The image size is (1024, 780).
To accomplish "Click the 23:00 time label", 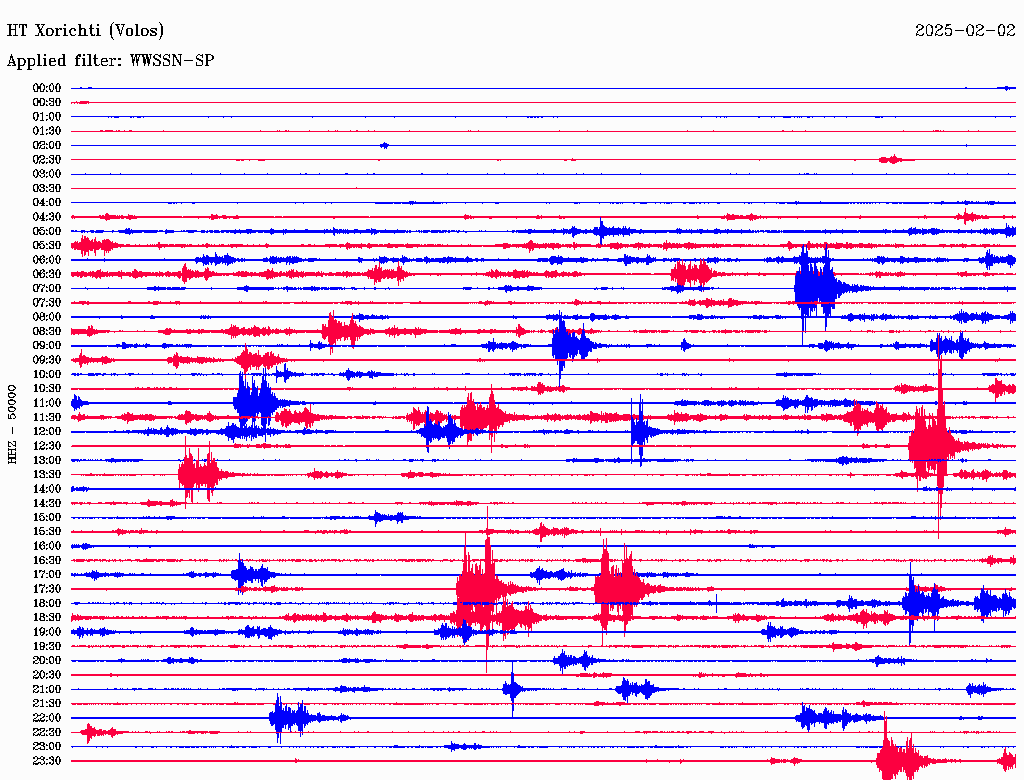I will pos(47,747).
